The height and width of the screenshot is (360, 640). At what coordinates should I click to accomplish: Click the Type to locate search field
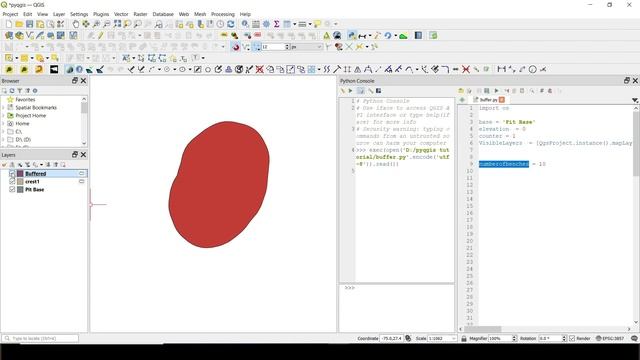pyautogui.click(x=40, y=338)
